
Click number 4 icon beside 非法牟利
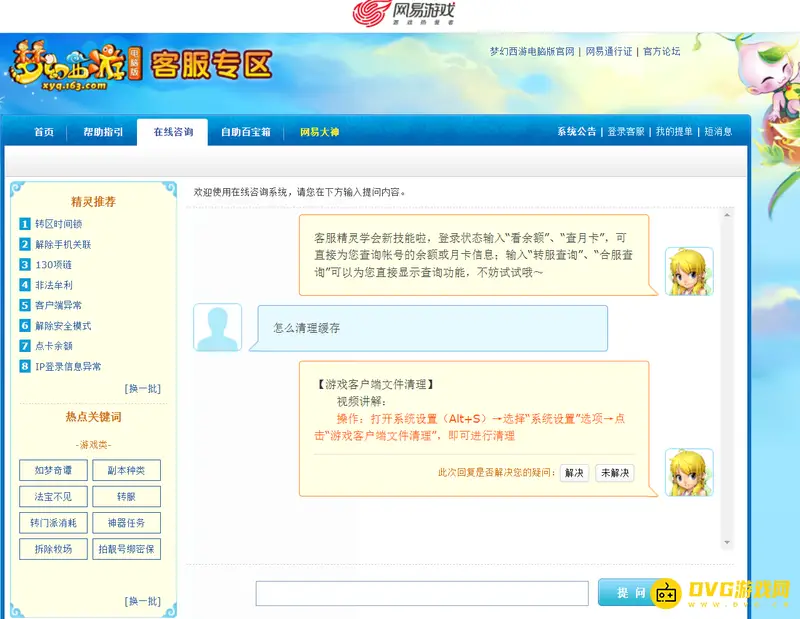[25, 285]
